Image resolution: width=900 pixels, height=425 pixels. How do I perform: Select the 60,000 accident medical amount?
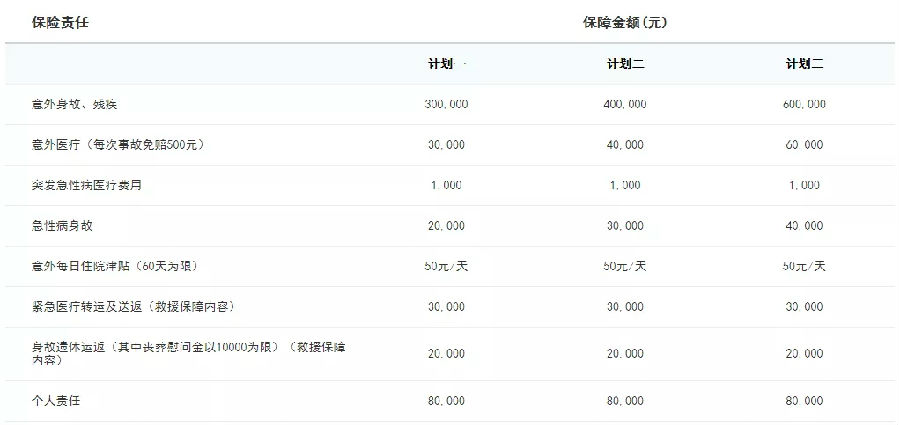(x=804, y=145)
